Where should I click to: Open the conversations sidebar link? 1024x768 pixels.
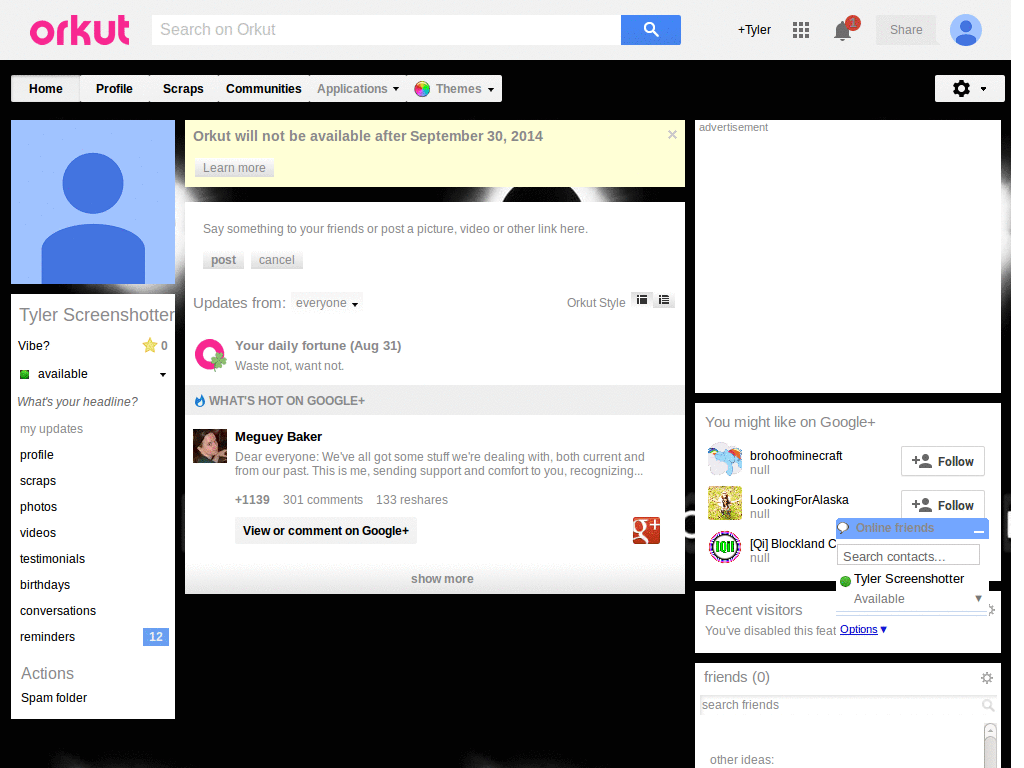click(58, 611)
